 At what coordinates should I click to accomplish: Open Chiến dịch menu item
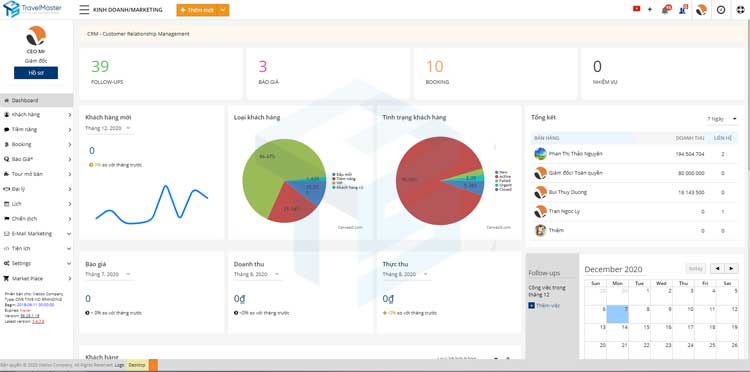(x=36, y=219)
